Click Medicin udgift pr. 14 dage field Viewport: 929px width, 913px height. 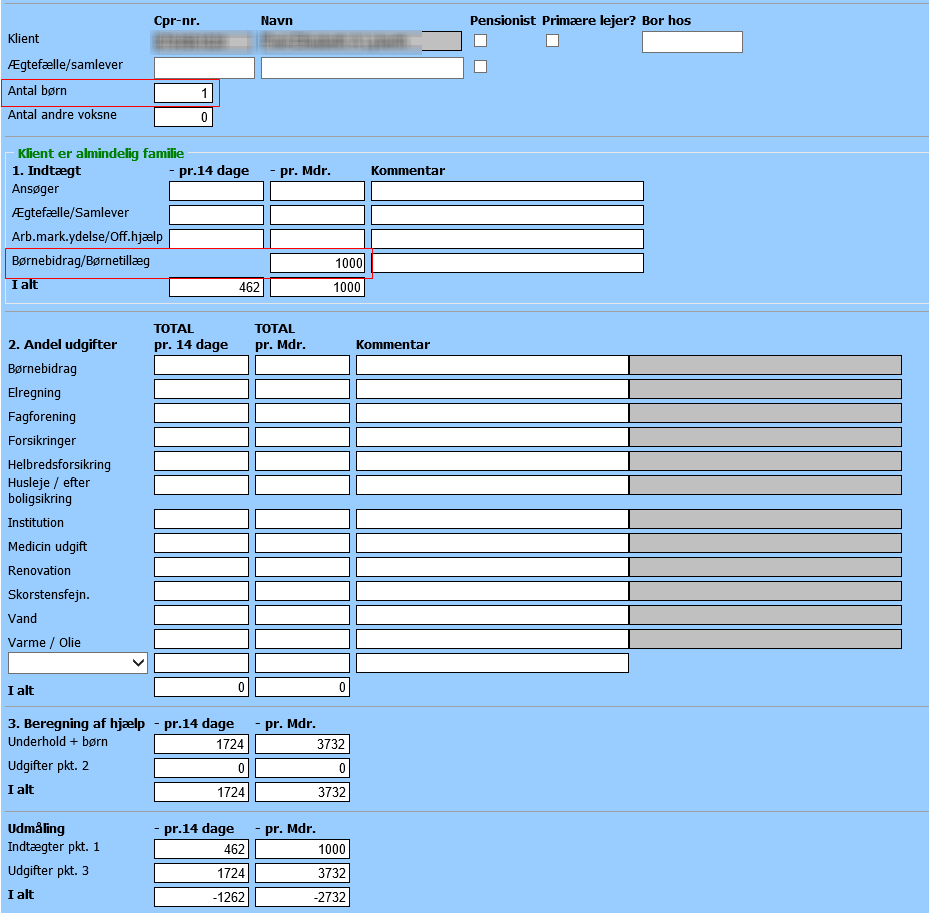[201, 543]
